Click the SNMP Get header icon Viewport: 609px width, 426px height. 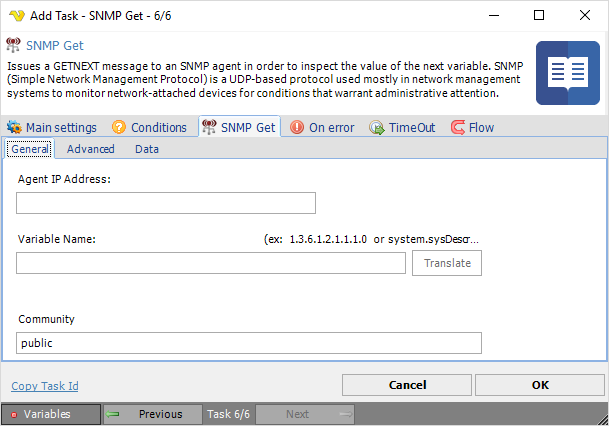click(x=13, y=45)
